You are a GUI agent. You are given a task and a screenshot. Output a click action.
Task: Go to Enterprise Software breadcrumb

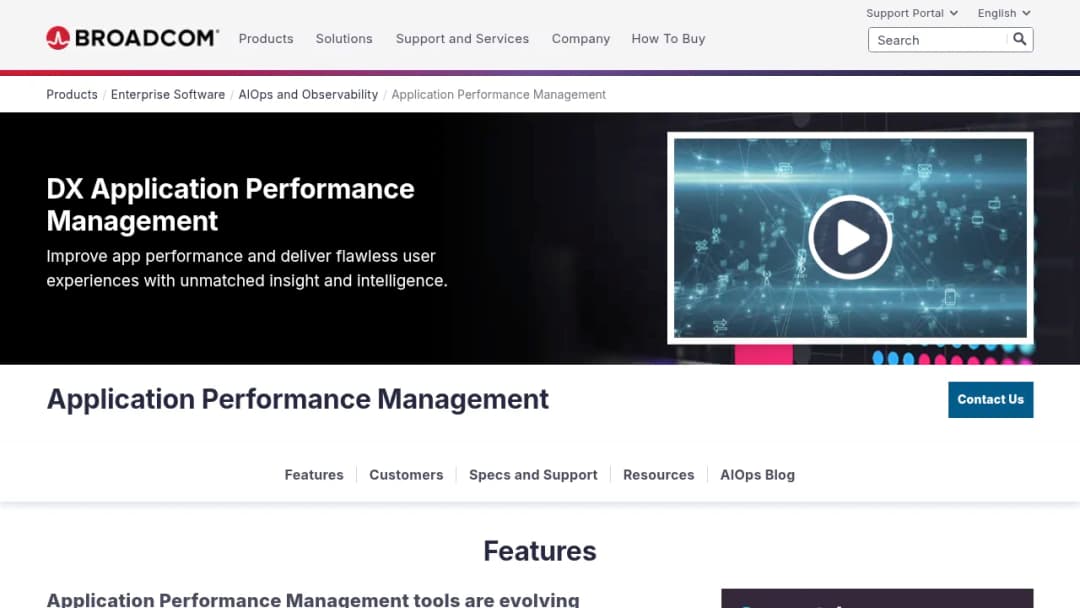[x=167, y=94]
